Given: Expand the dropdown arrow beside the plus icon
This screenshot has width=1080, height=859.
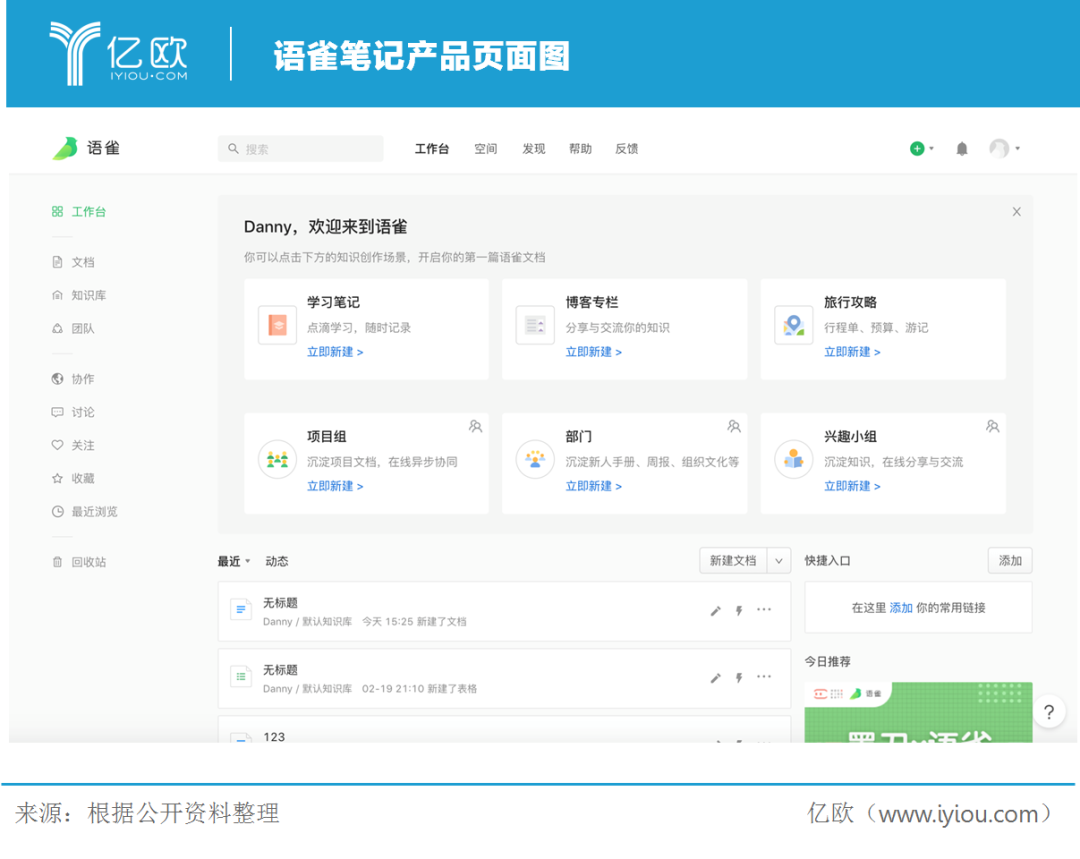Looking at the screenshot, I should pos(932,148).
